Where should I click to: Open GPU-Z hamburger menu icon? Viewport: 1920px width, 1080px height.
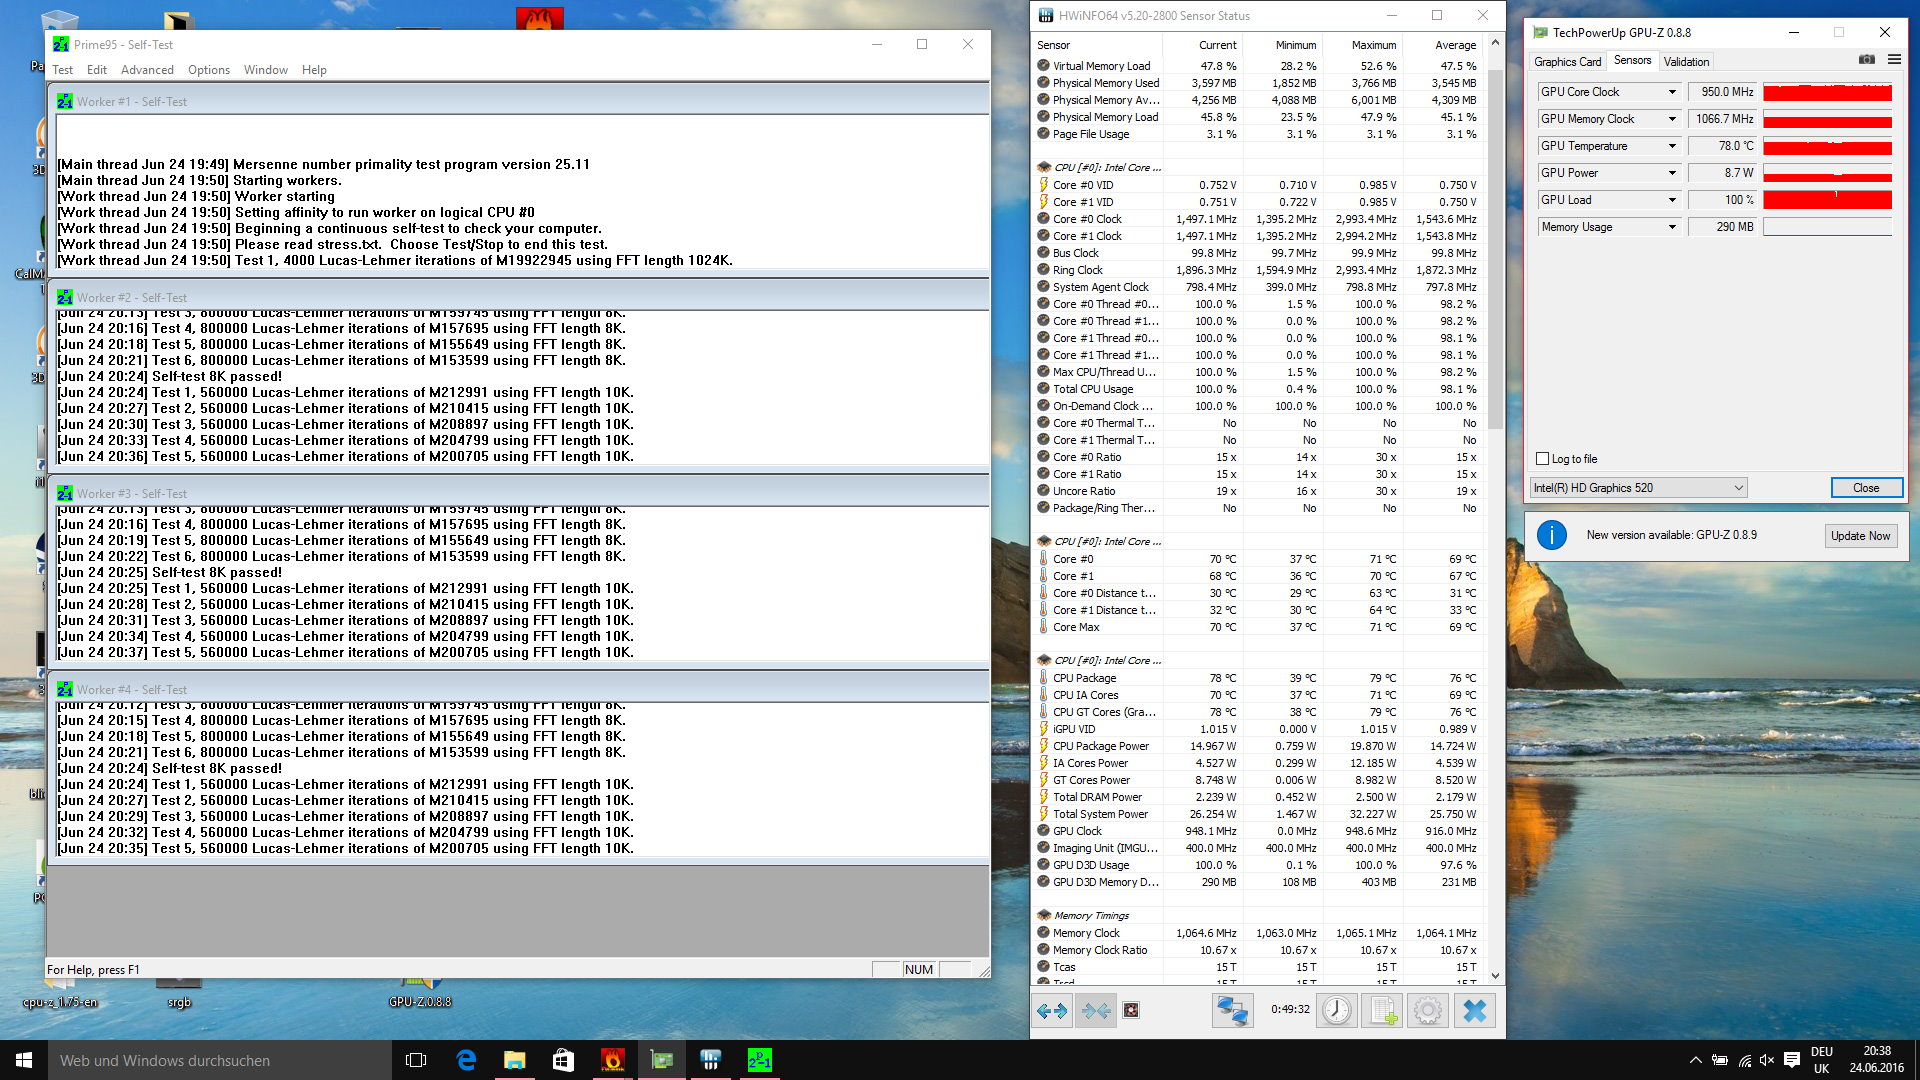pos(1894,60)
